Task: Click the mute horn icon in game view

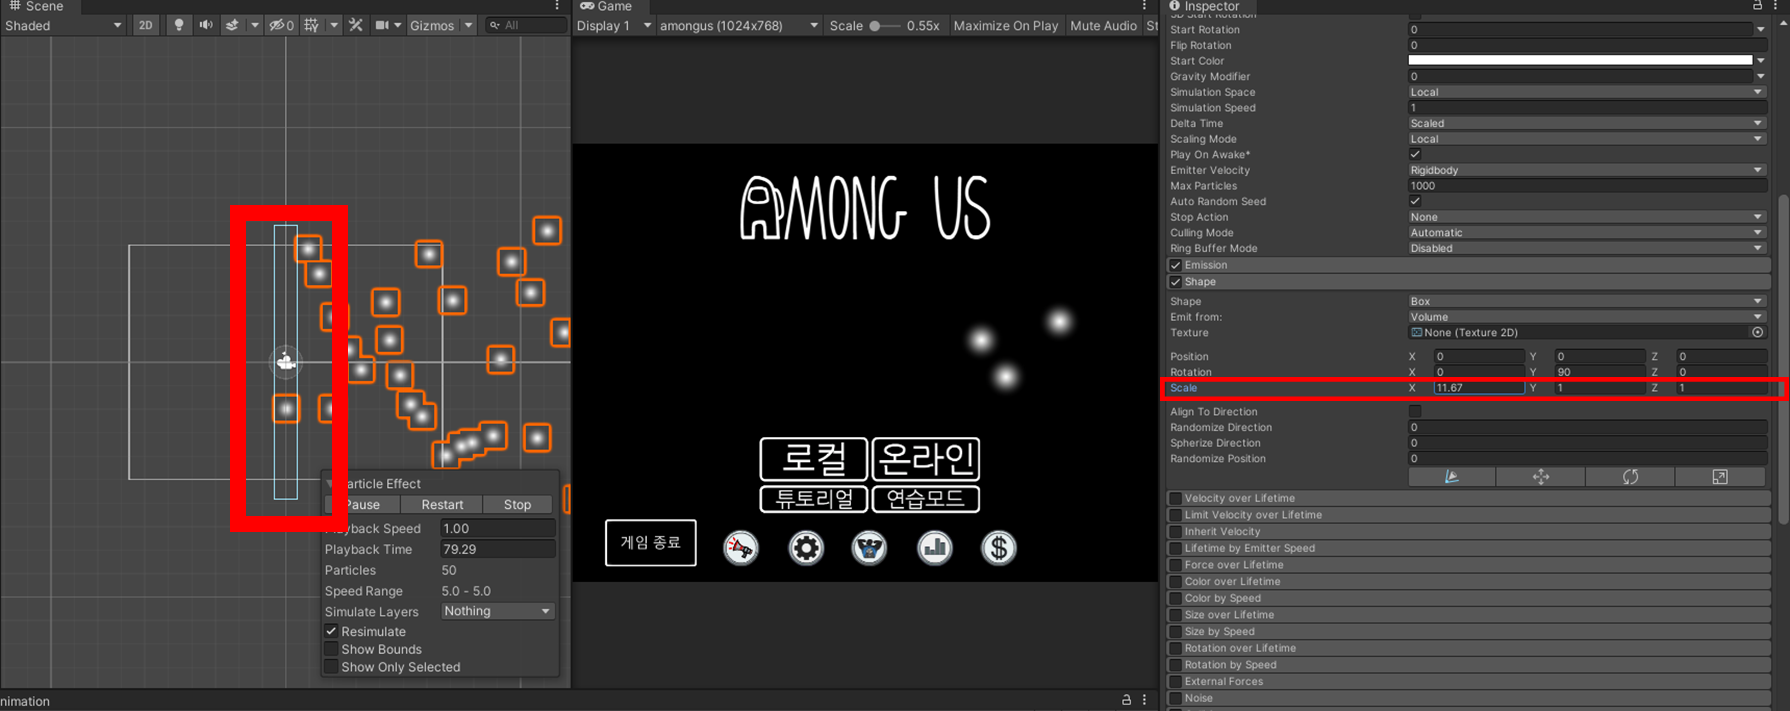Action: click(741, 548)
